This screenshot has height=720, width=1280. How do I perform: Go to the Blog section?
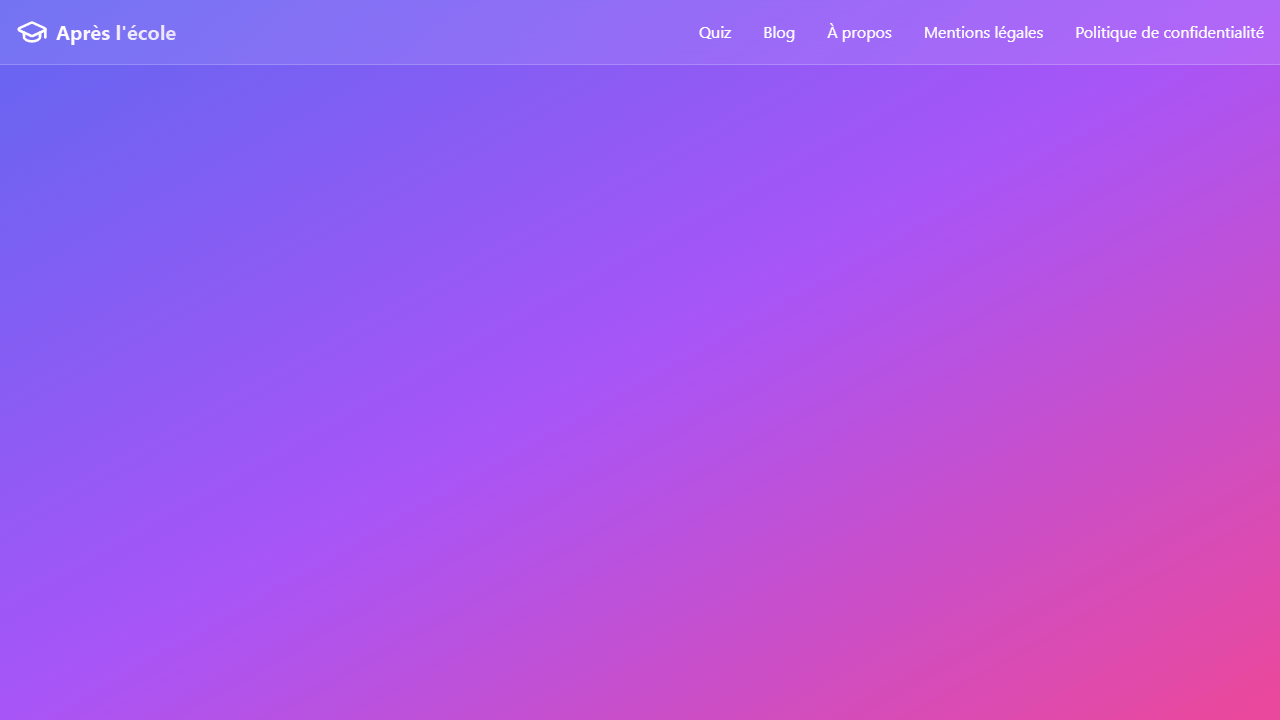tap(779, 32)
